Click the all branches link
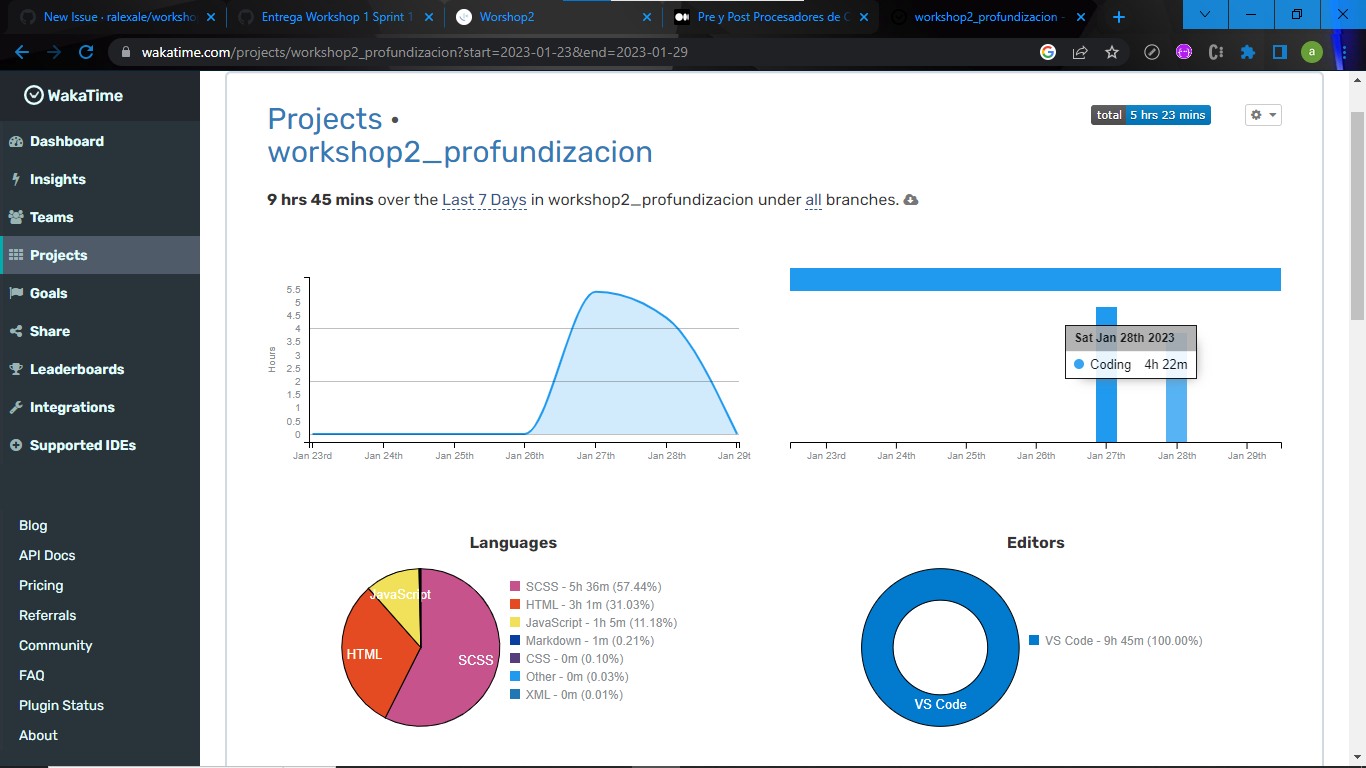The height and width of the screenshot is (768, 1366). 813,199
